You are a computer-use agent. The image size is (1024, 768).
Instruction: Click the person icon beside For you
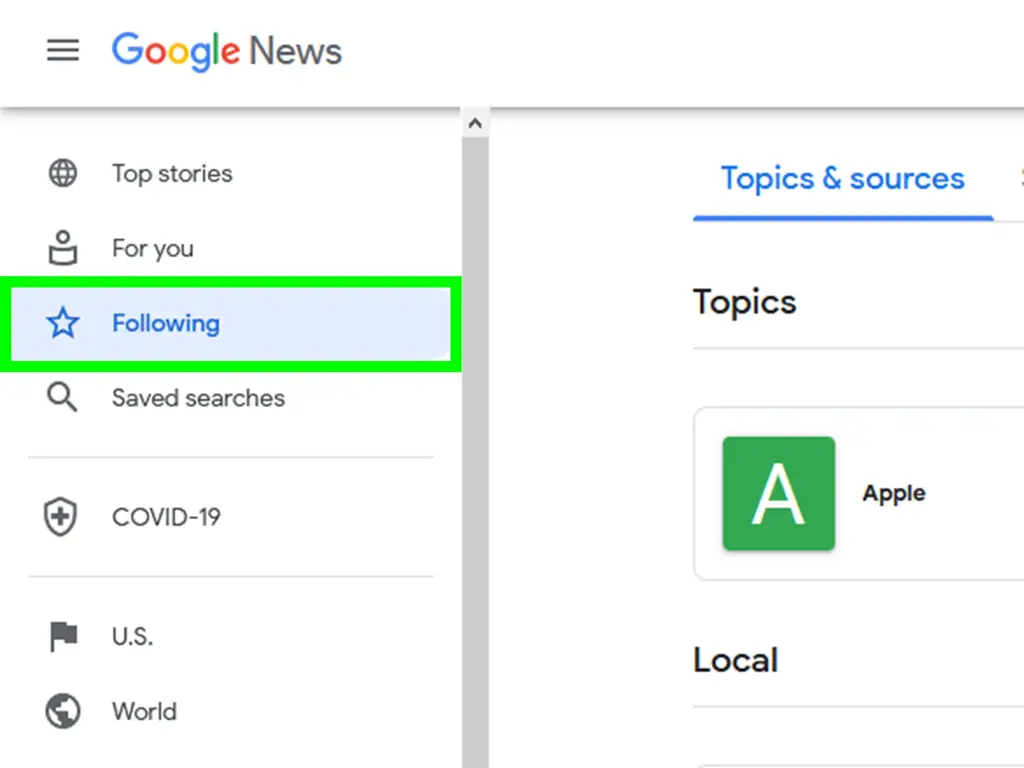coord(63,248)
